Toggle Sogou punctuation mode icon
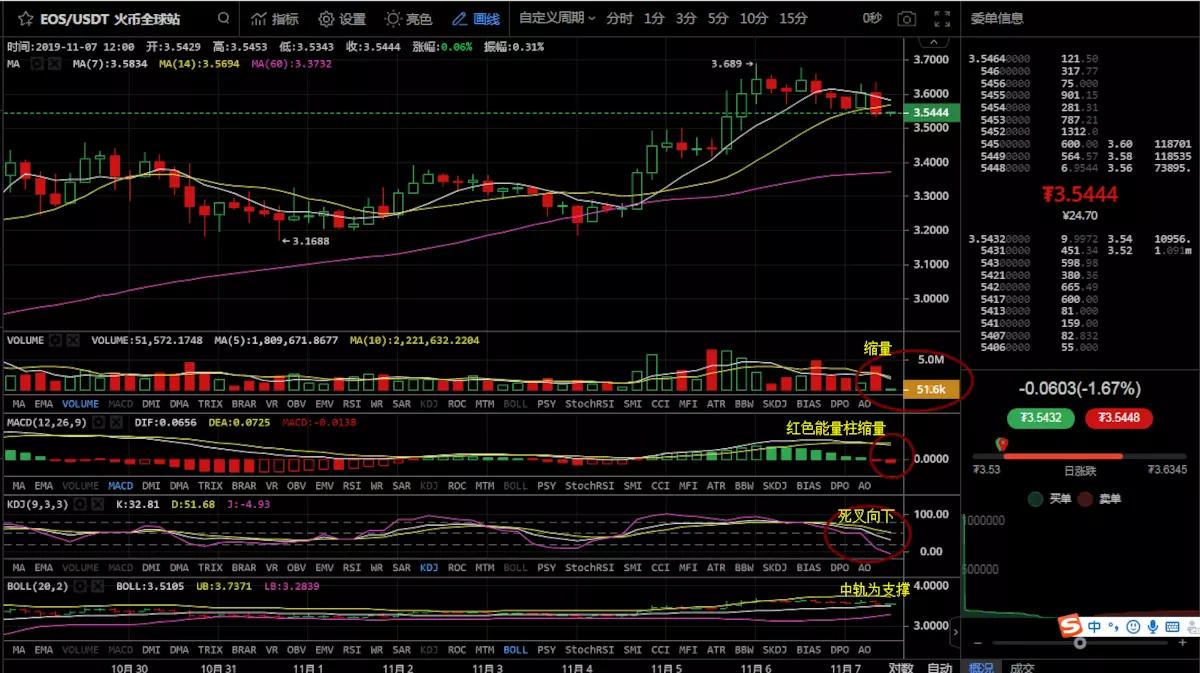 click(1114, 627)
